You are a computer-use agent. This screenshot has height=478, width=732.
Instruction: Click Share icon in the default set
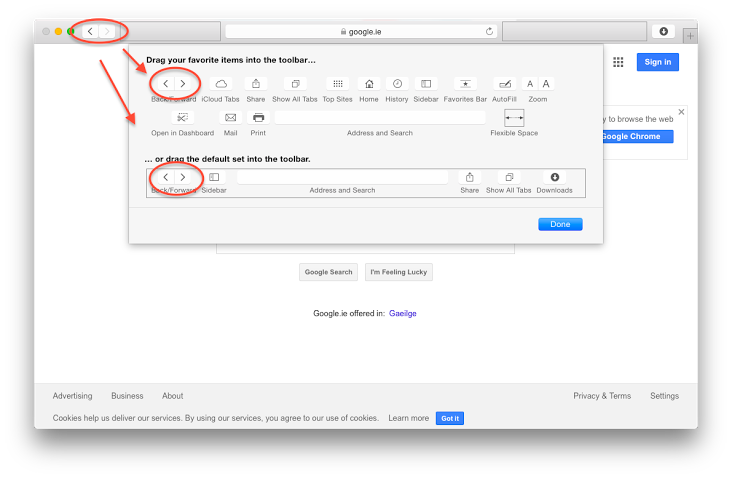[470, 177]
